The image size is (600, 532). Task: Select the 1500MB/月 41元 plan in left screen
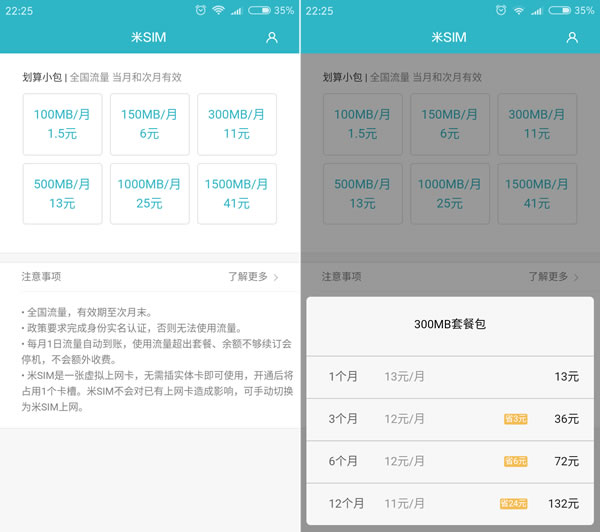coord(237,194)
